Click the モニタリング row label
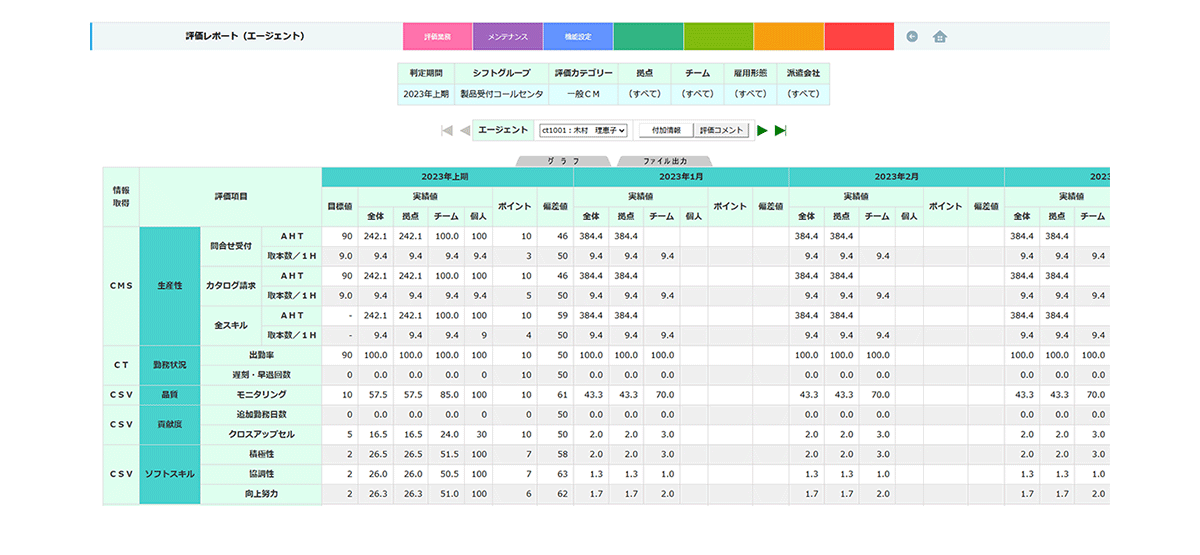 click(x=262, y=395)
